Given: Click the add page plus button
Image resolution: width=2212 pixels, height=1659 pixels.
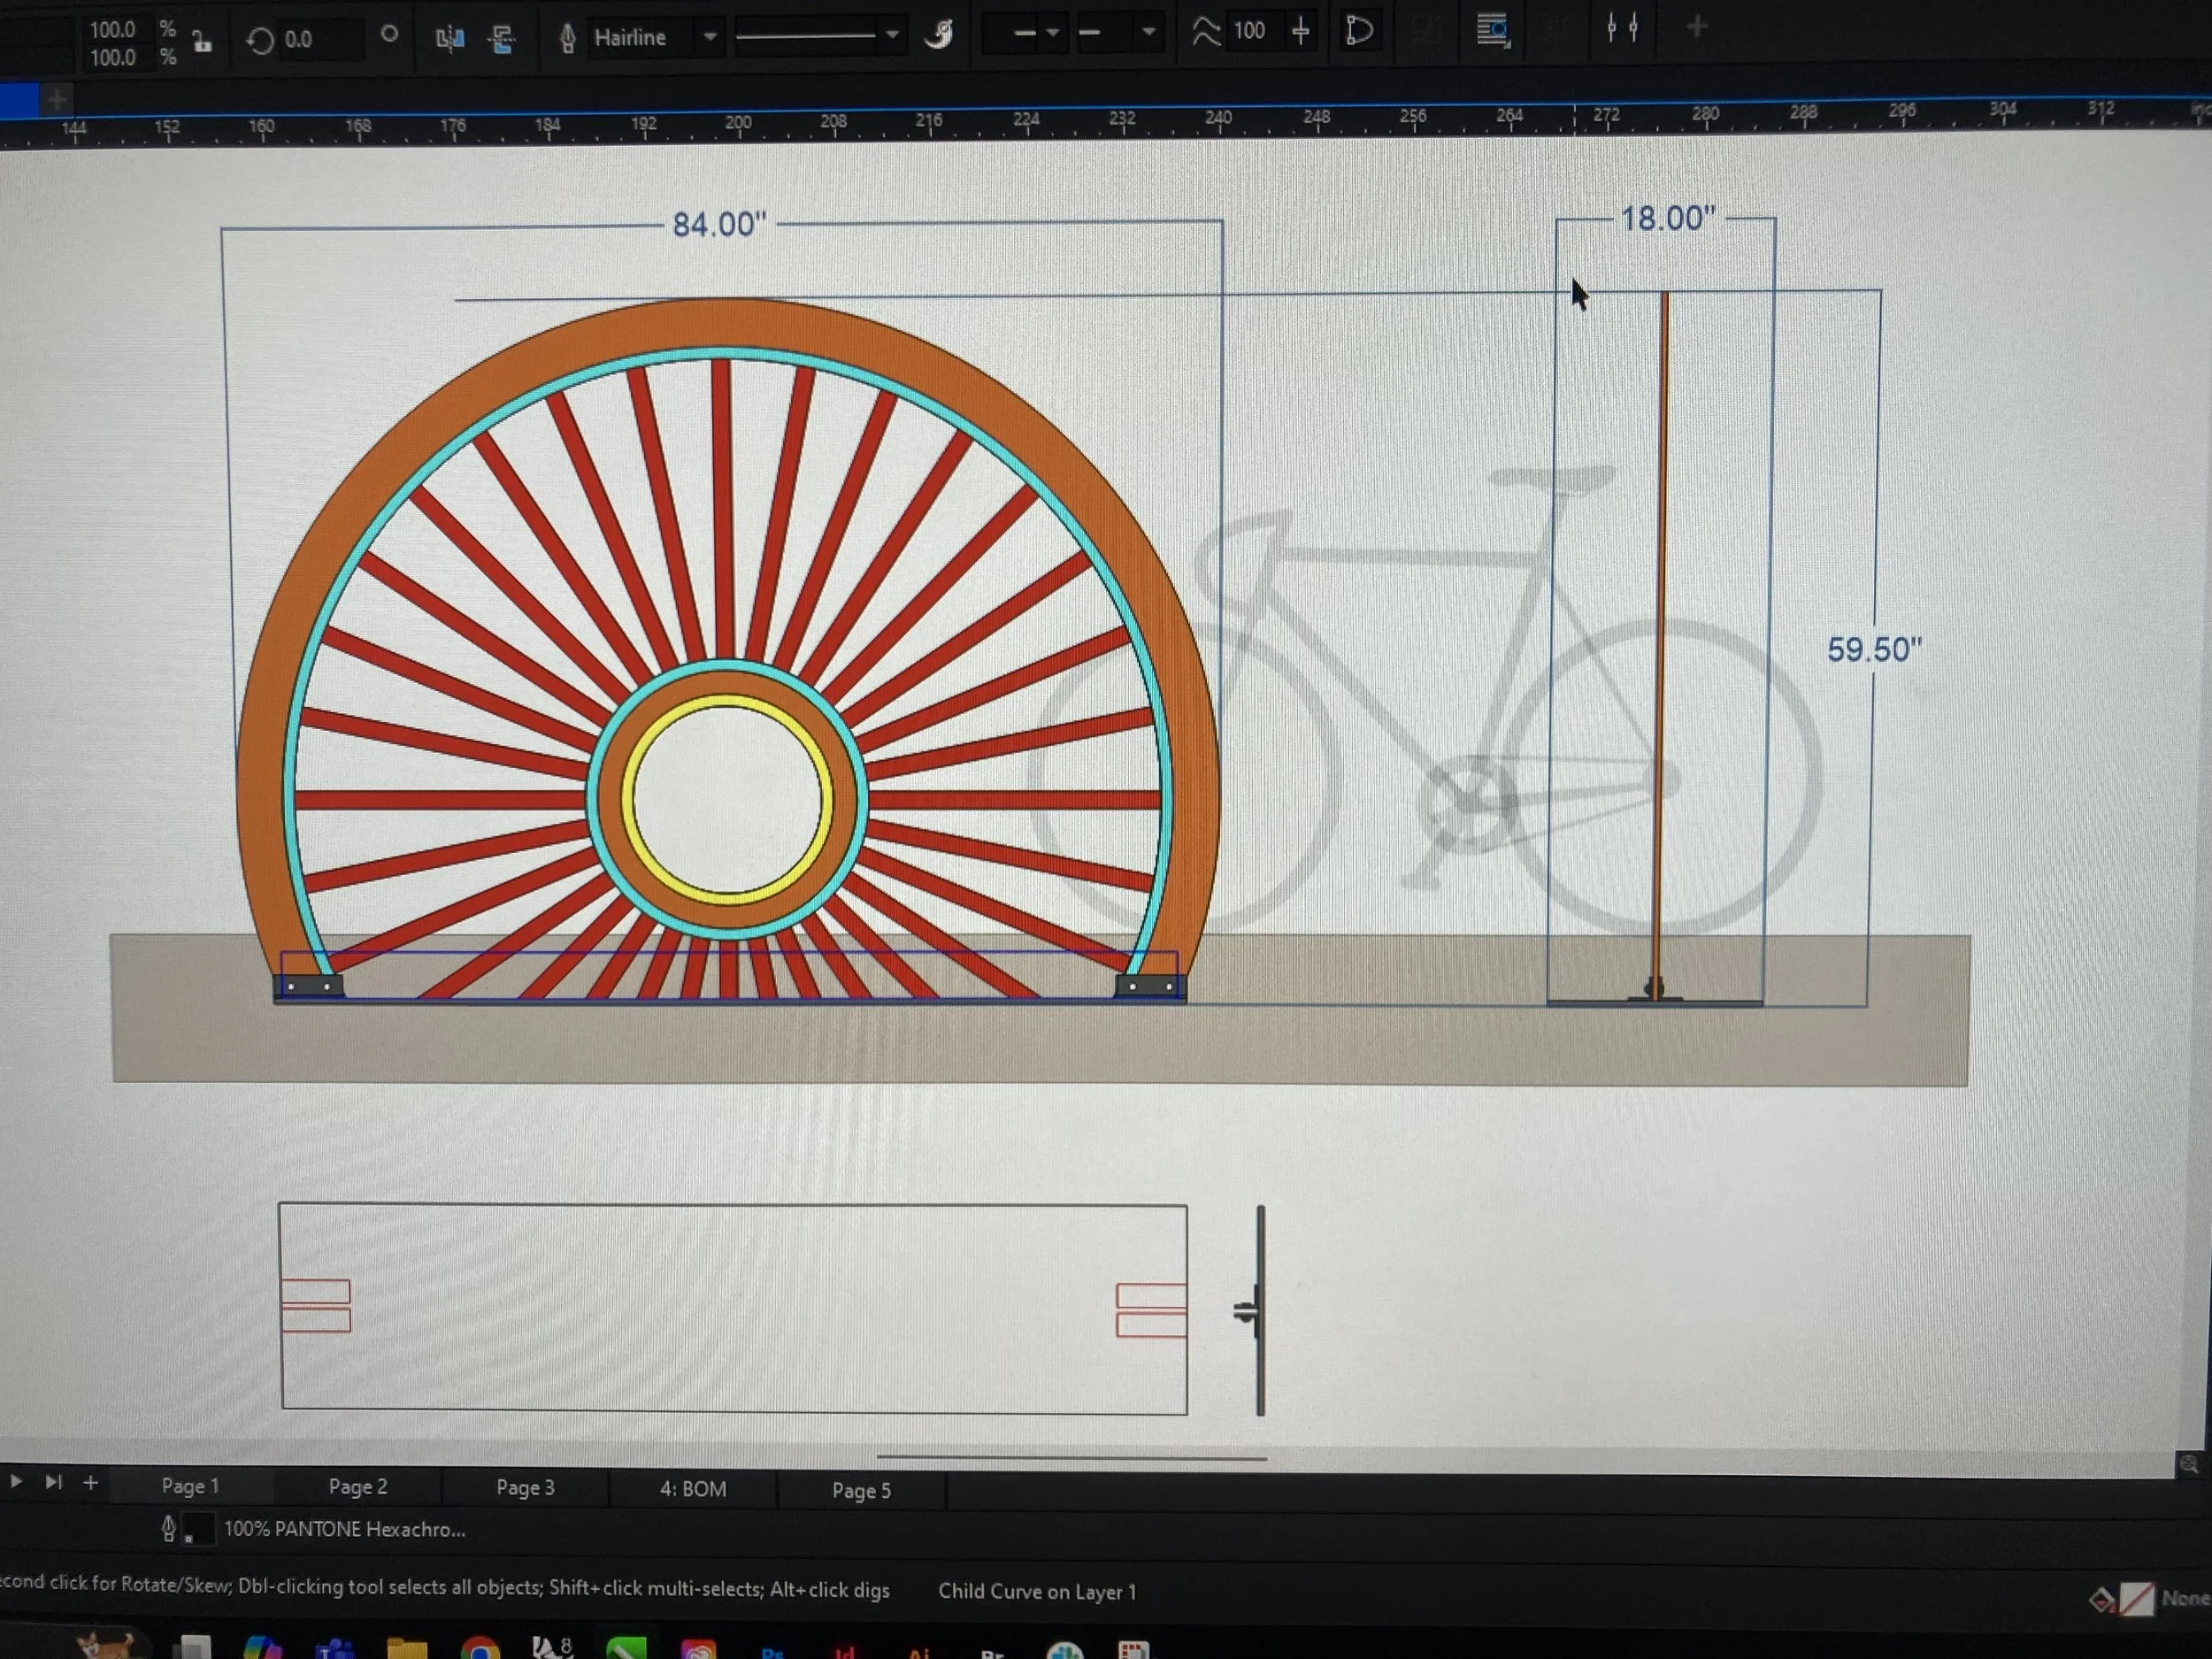Looking at the screenshot, I should coord(90,1482).
